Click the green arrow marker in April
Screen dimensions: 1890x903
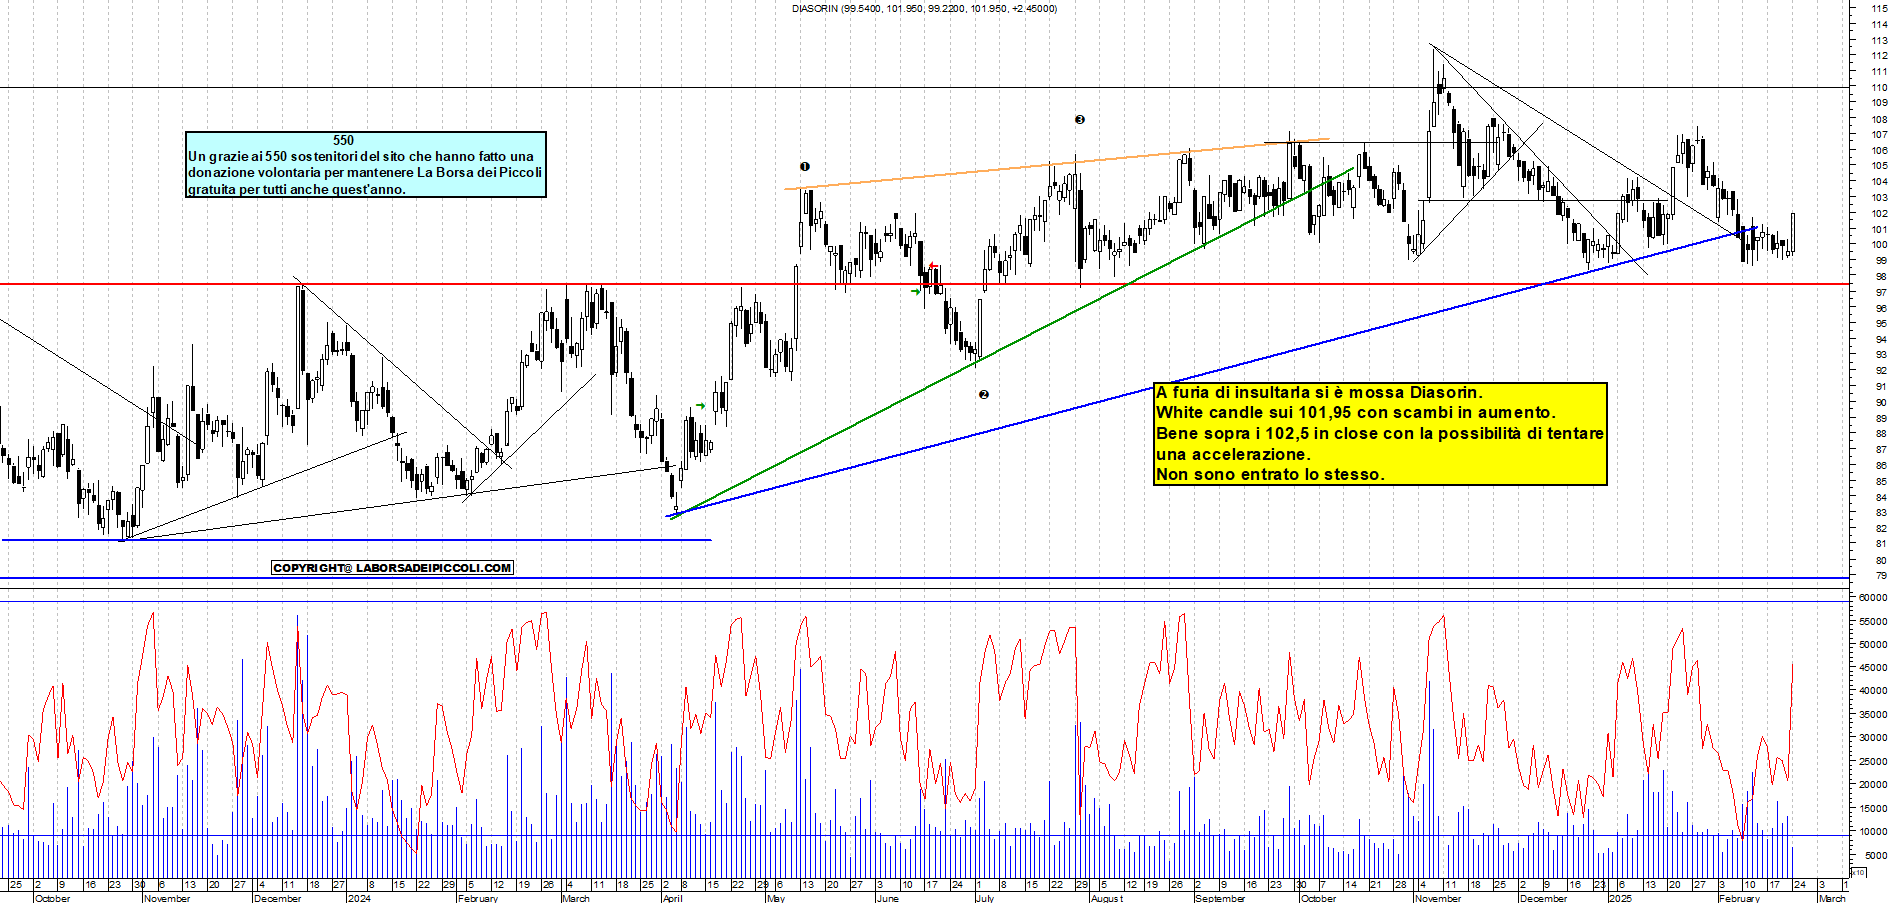701,406
